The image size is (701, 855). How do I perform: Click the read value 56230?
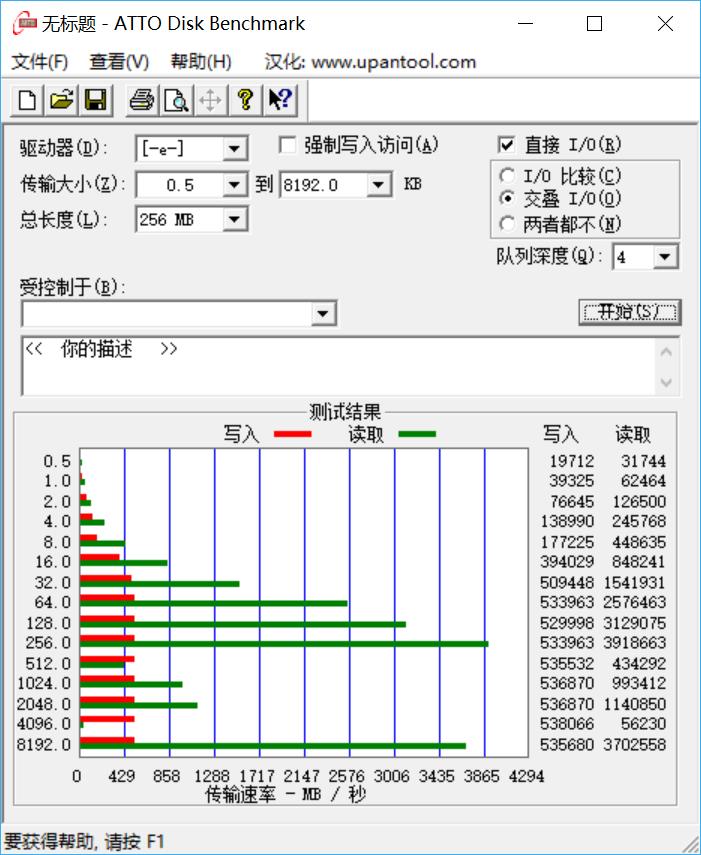tap(643, 724)
